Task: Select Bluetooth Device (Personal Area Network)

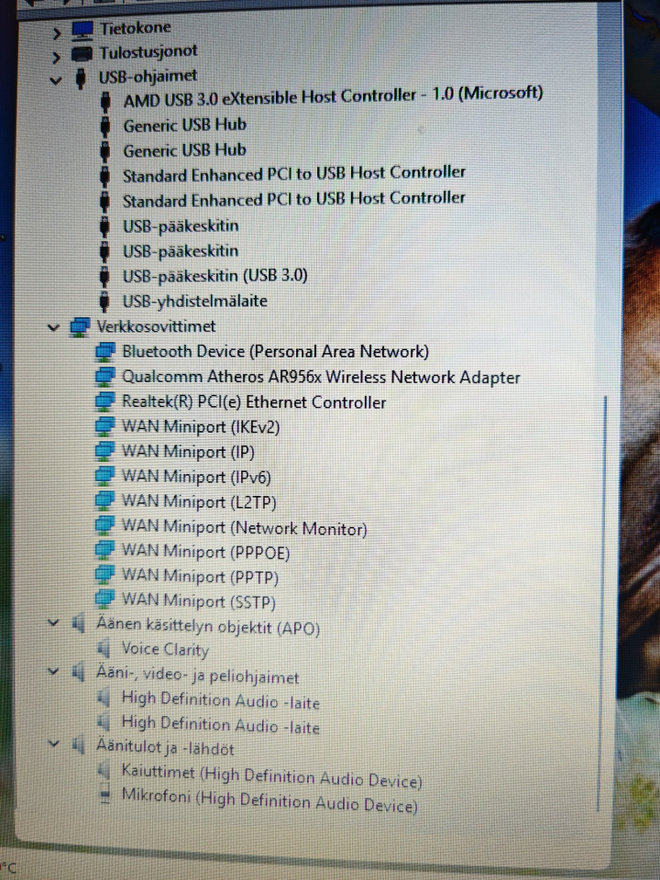Action: (x=276, y=351)
